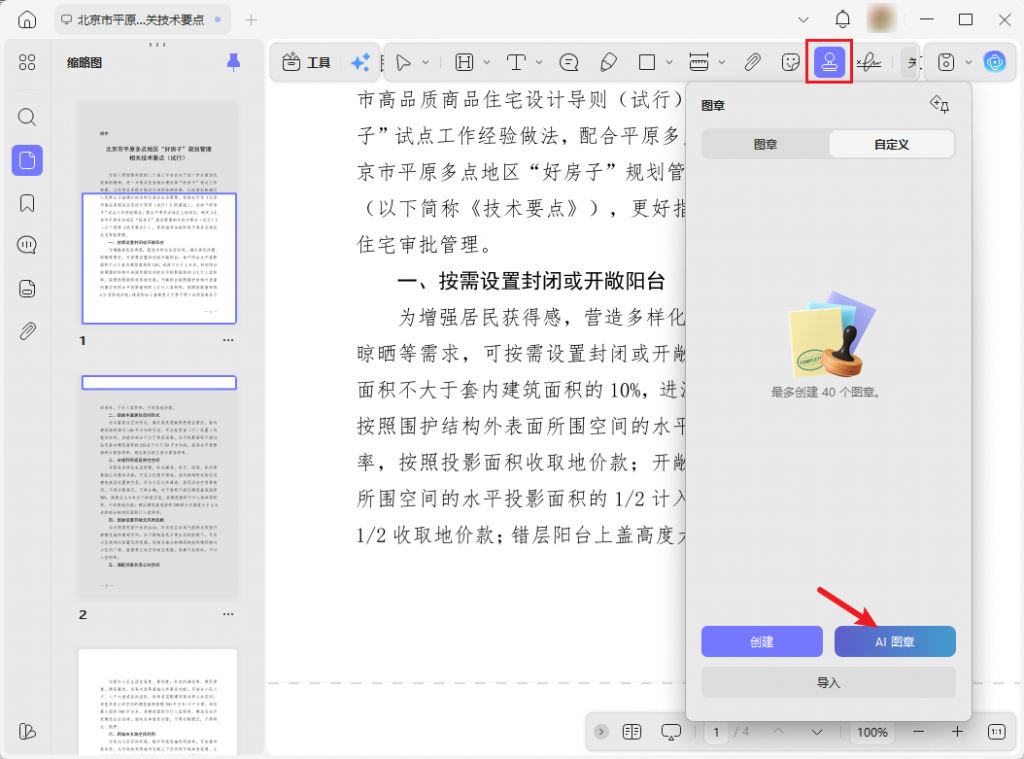Click the 导入 import button
1024x759 pixels.
coord(828,682)
